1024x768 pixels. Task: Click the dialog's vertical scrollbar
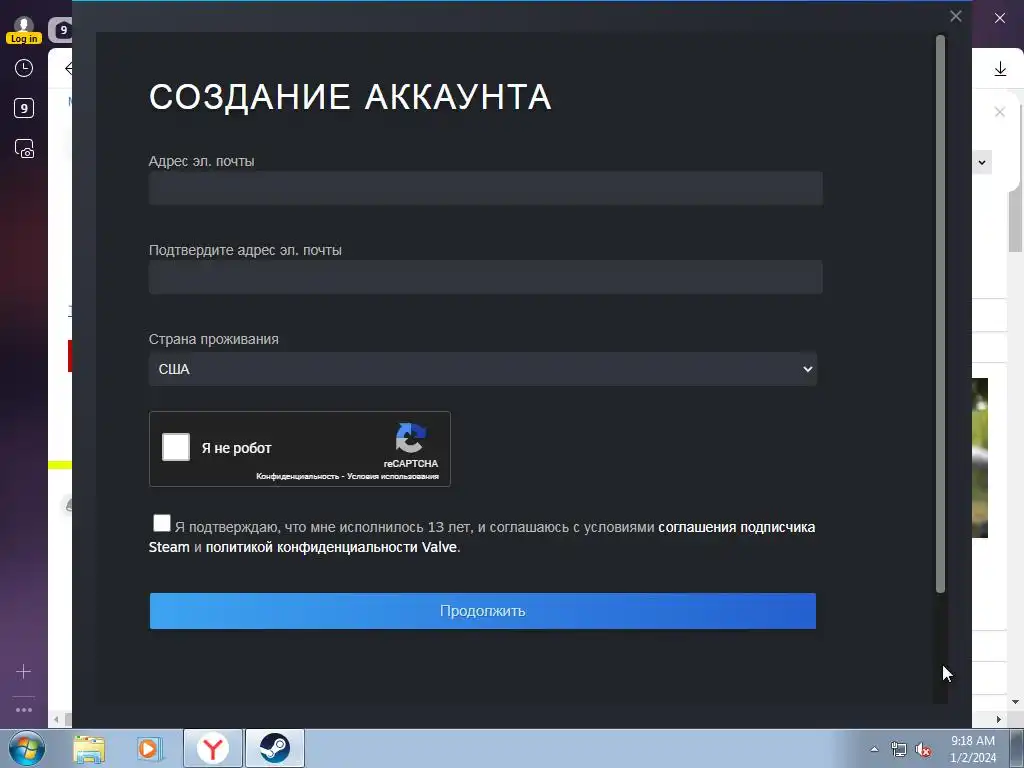click(940, 313)
